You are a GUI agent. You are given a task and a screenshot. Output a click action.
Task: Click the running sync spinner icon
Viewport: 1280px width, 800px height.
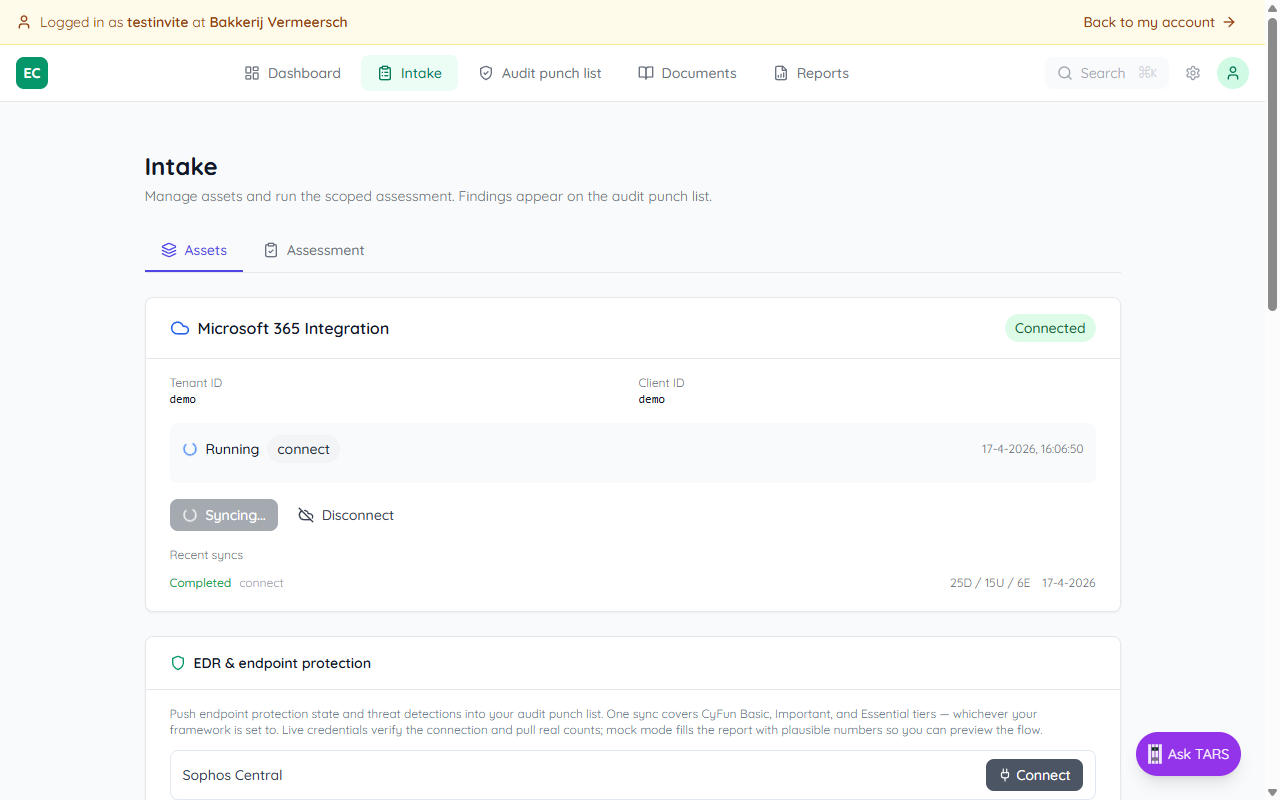click(190, 449)
